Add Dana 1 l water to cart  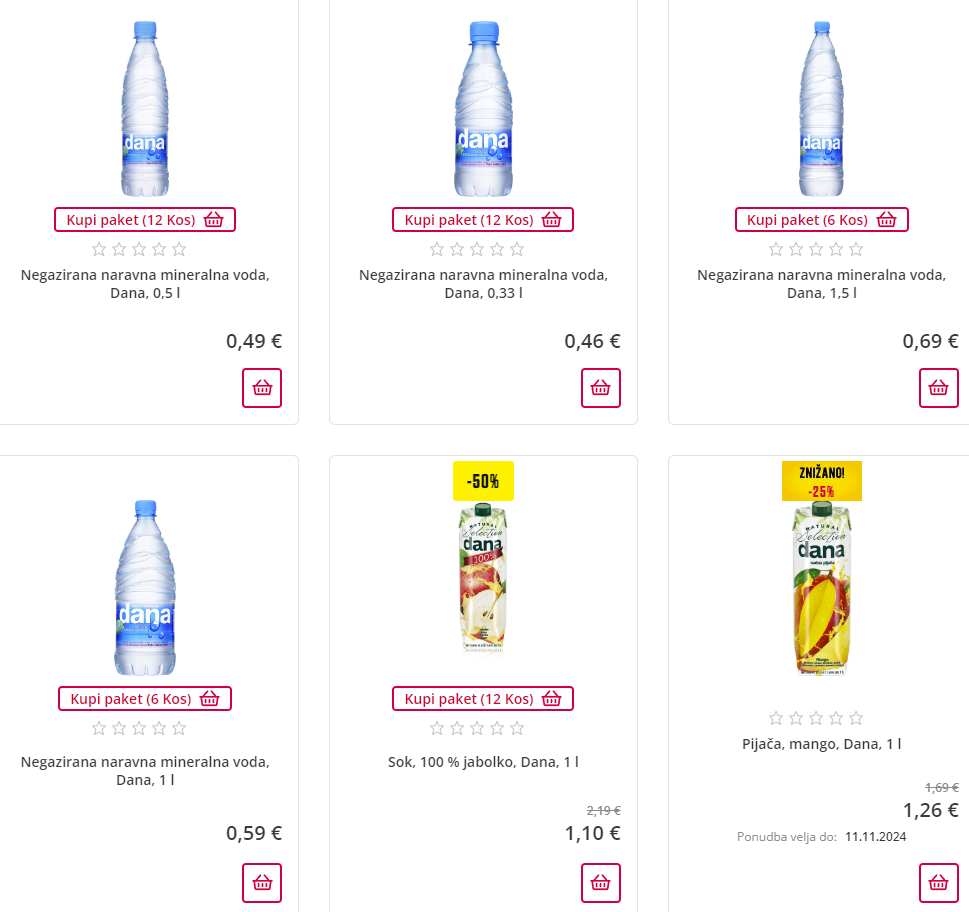click(262, 883)
